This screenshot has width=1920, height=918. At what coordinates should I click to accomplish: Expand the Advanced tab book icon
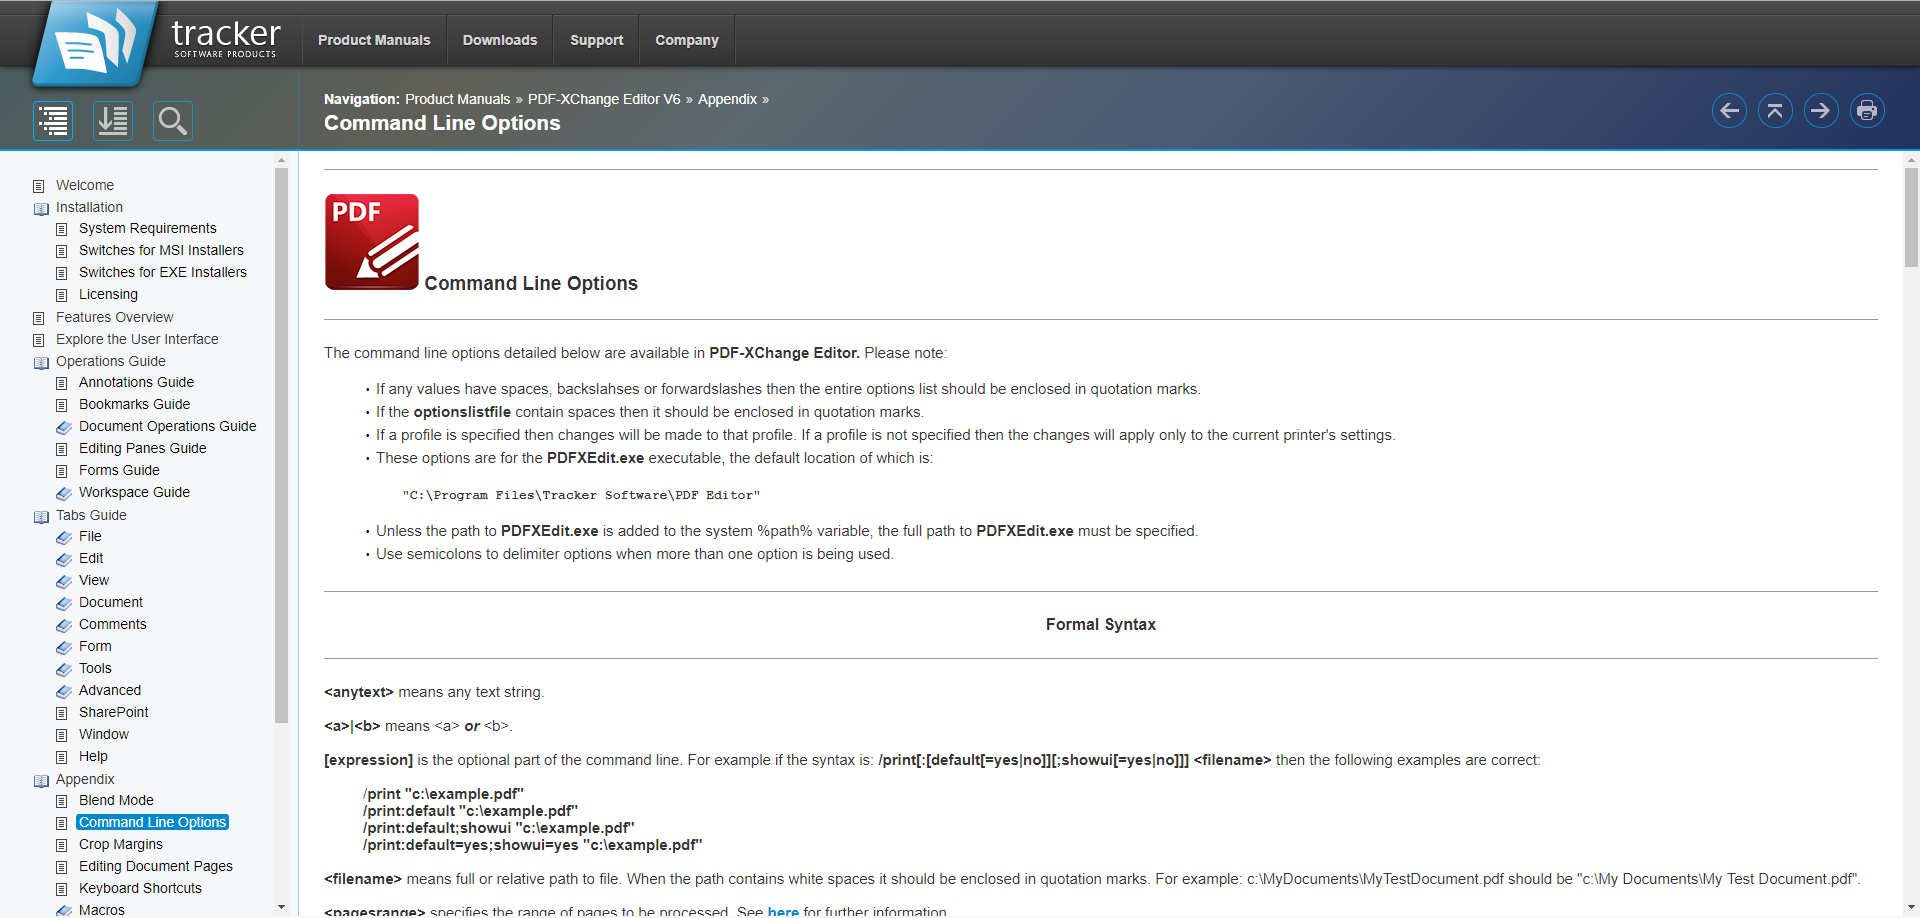click(x=64, y=691)
